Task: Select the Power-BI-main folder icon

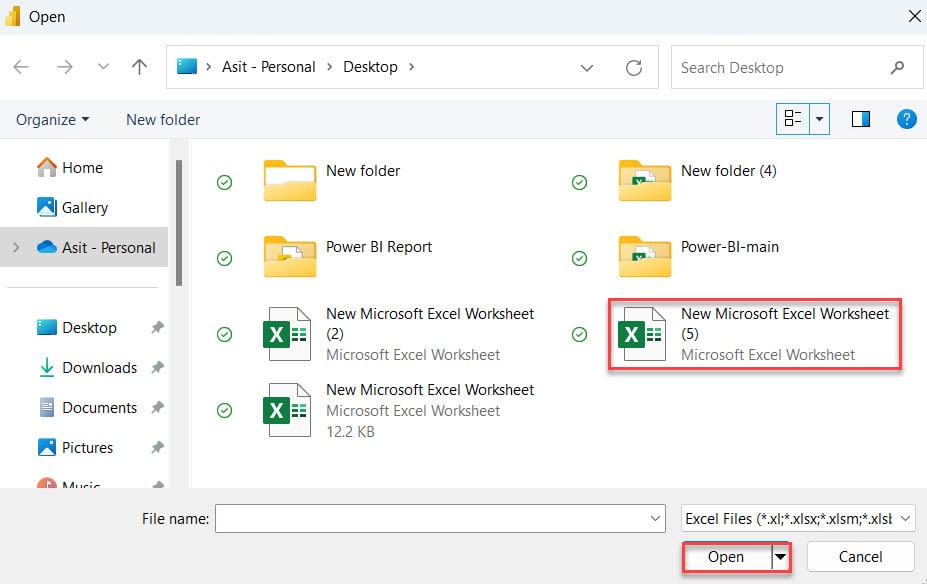Action: coord(645,257)
